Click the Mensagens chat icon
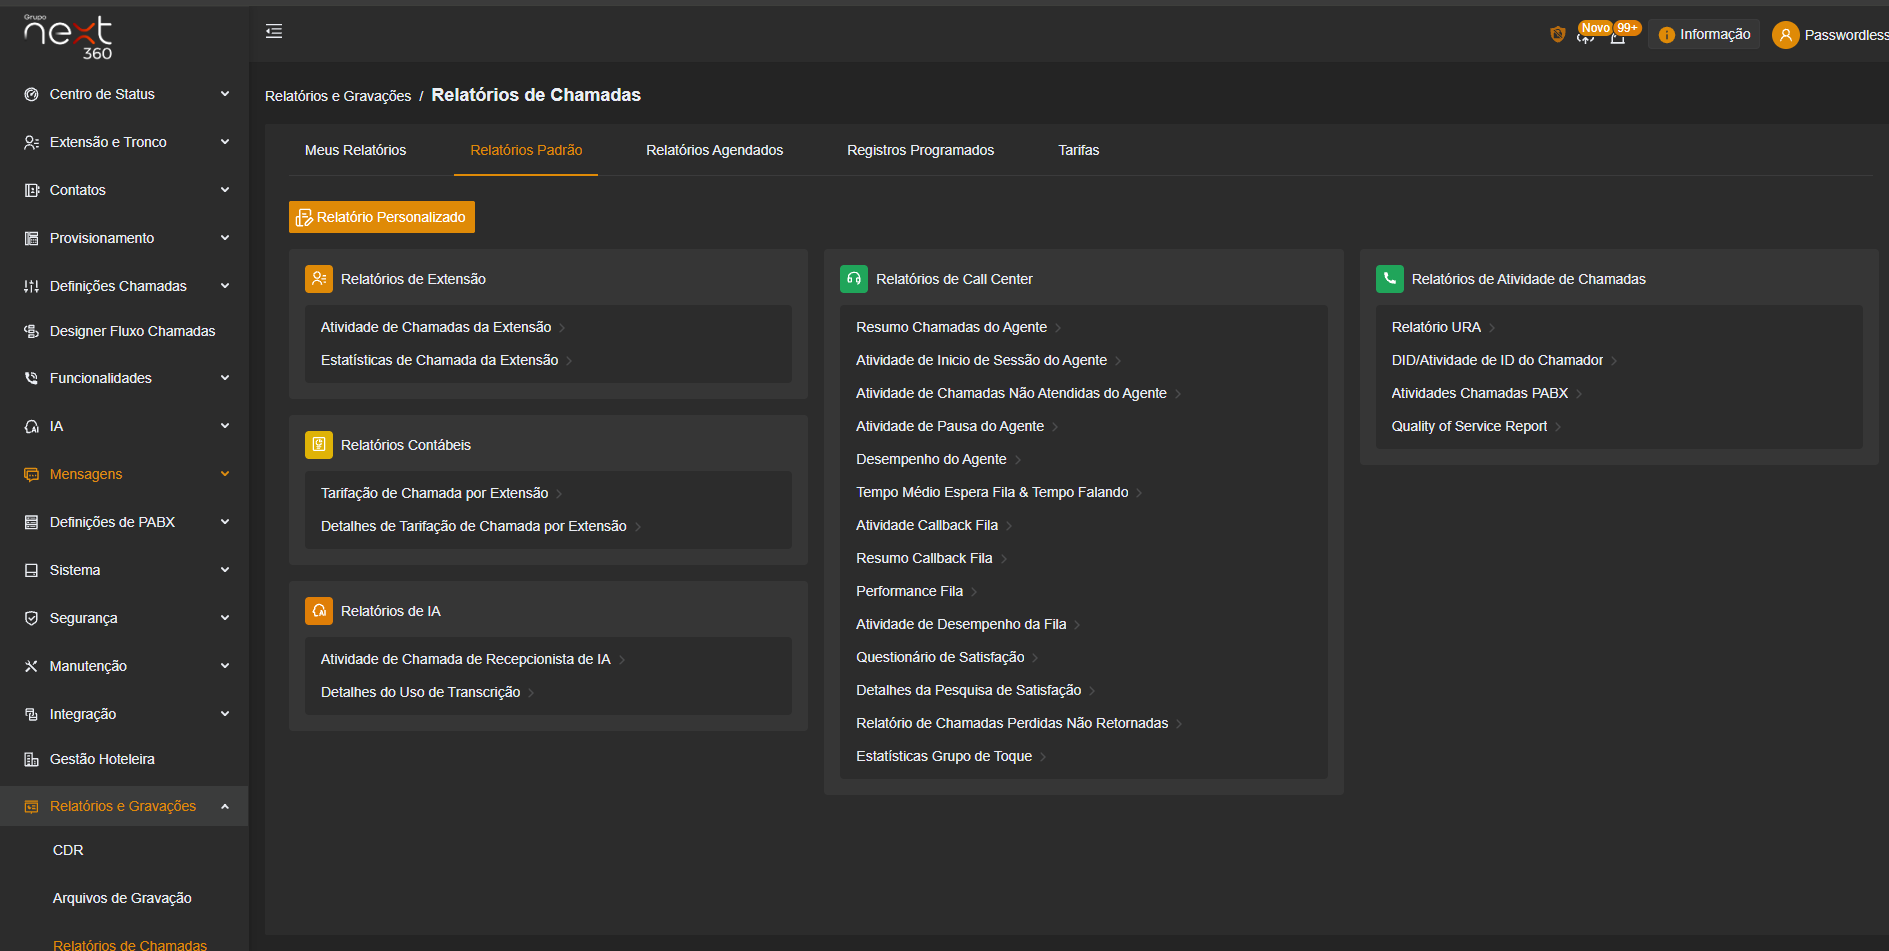The height and width of the screenshot is (951, 1889). (x=31, y=474)
